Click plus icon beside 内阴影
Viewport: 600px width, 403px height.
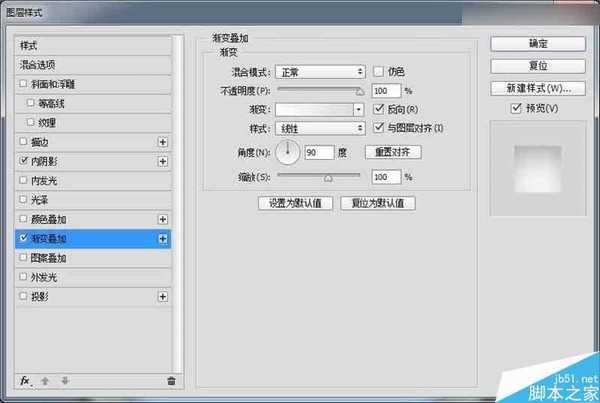[162, 160]
